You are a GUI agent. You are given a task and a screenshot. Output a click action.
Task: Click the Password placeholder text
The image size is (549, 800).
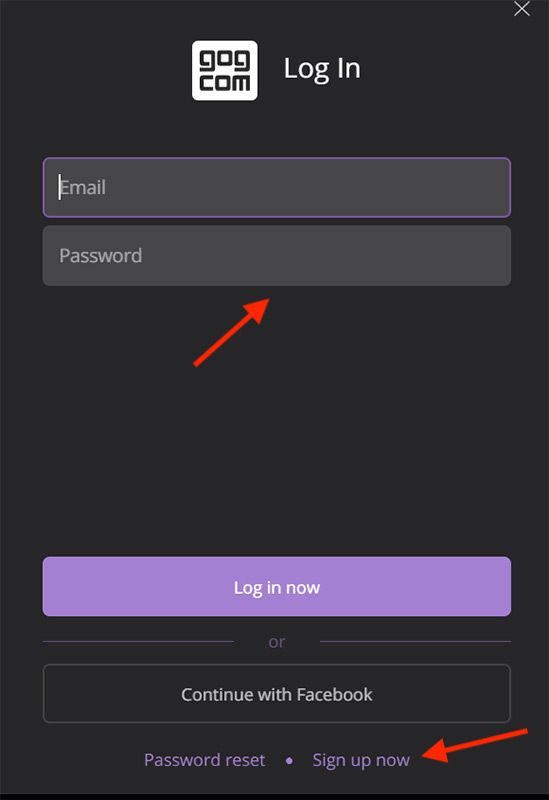coord(101,256)
